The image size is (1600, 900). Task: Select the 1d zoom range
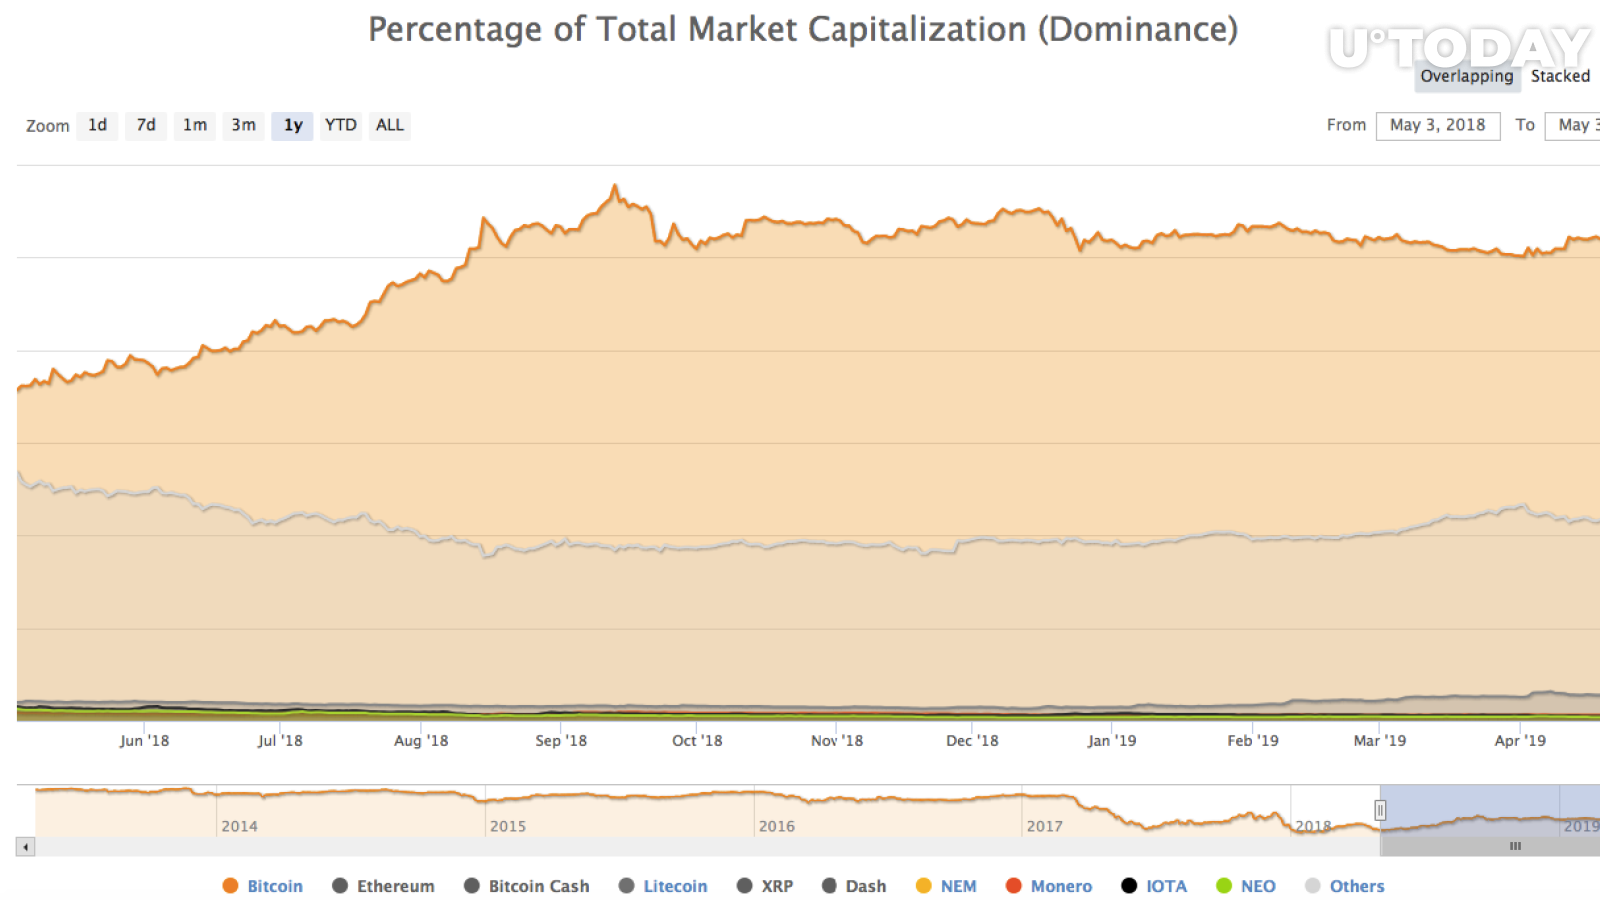click(x=97, y=125)
